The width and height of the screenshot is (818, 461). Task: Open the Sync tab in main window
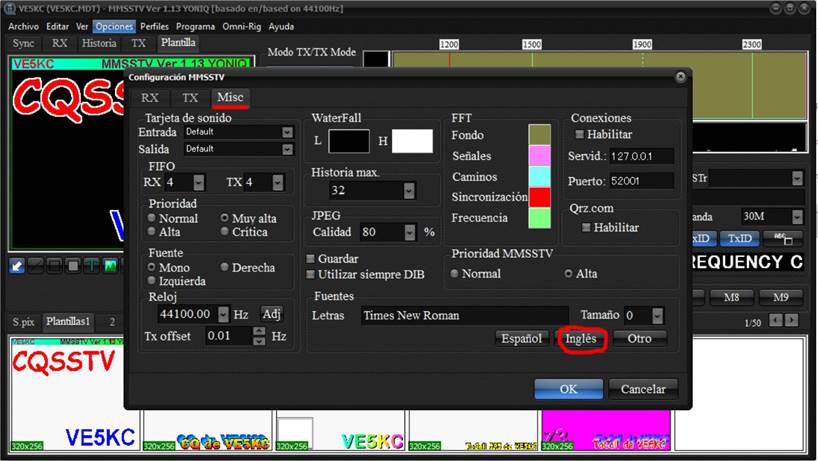[x=23, y=43]
